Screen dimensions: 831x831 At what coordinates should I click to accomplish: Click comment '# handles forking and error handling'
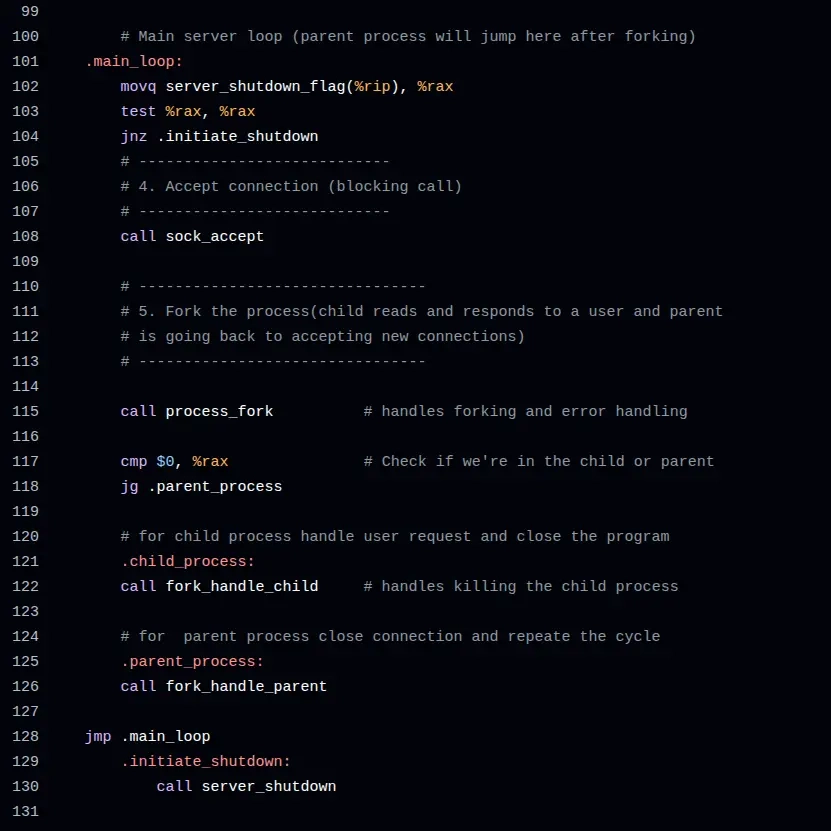pyautogui.click(x=526, y=411)
